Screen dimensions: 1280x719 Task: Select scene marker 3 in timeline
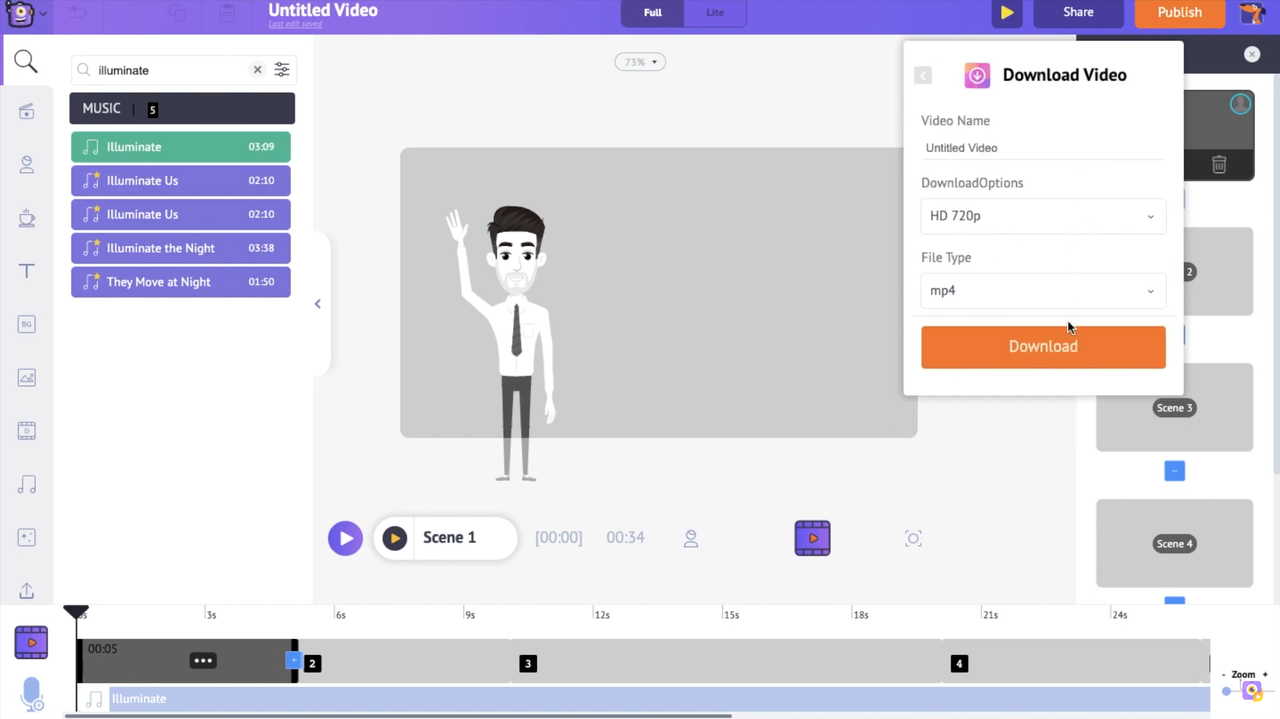[528, 663]
